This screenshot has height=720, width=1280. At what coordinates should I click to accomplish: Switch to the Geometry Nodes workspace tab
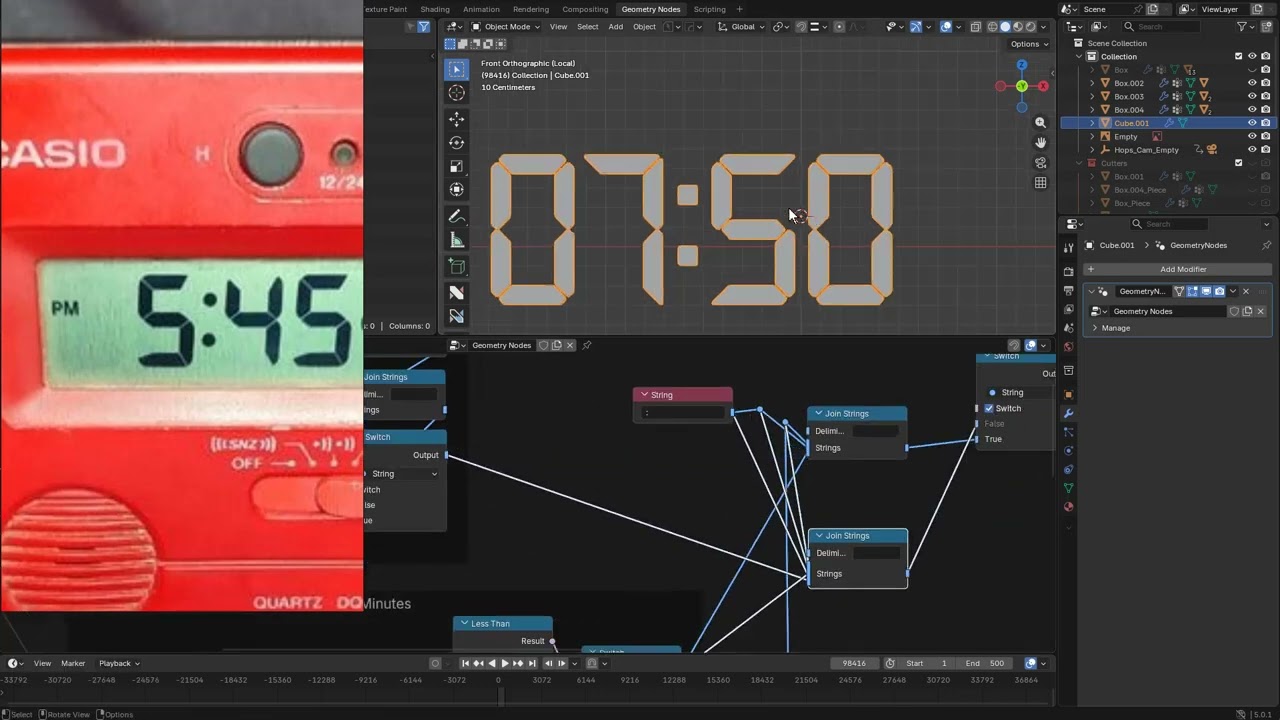pyautogui.click(x=651, y=9)
